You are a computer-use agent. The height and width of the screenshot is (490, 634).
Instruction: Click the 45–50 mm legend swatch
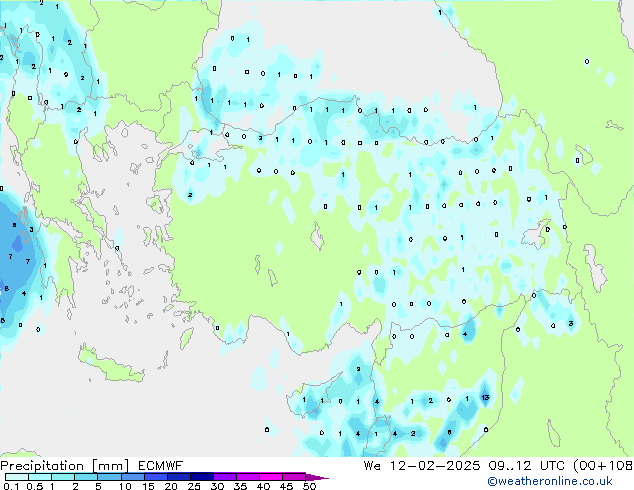(294, 477)
